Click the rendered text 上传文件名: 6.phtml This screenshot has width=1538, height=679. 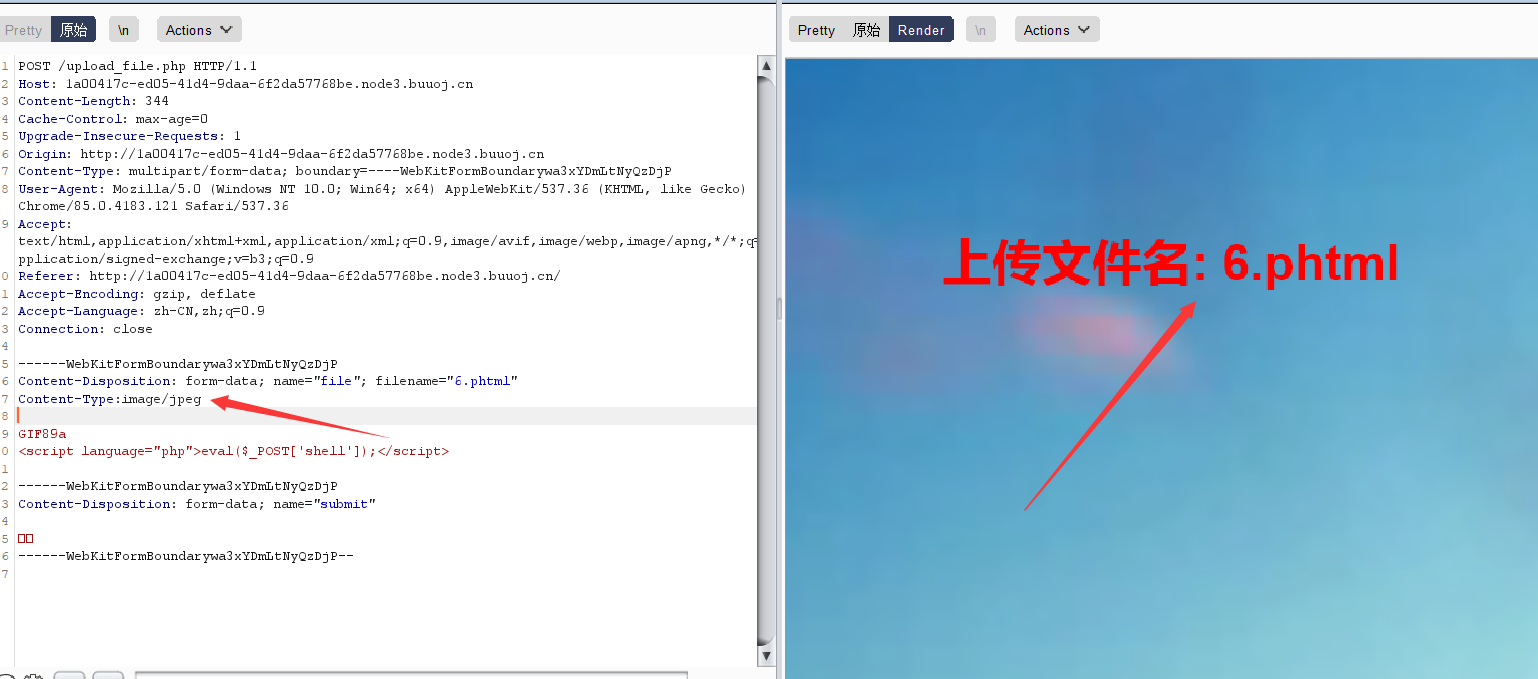(x=1170, y=264)
